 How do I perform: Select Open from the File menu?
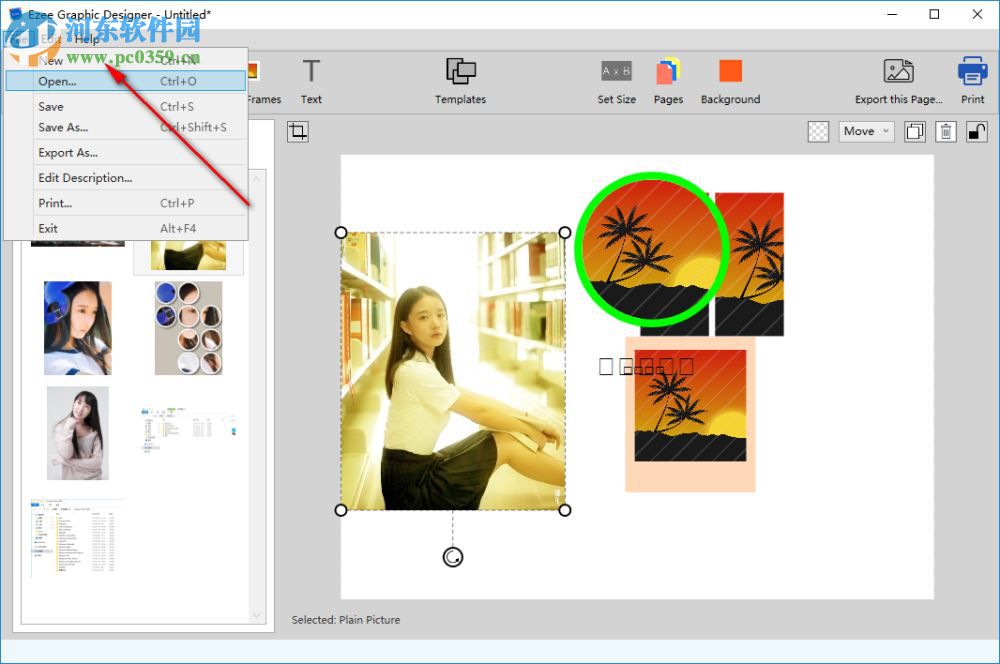tap(60, 81)
